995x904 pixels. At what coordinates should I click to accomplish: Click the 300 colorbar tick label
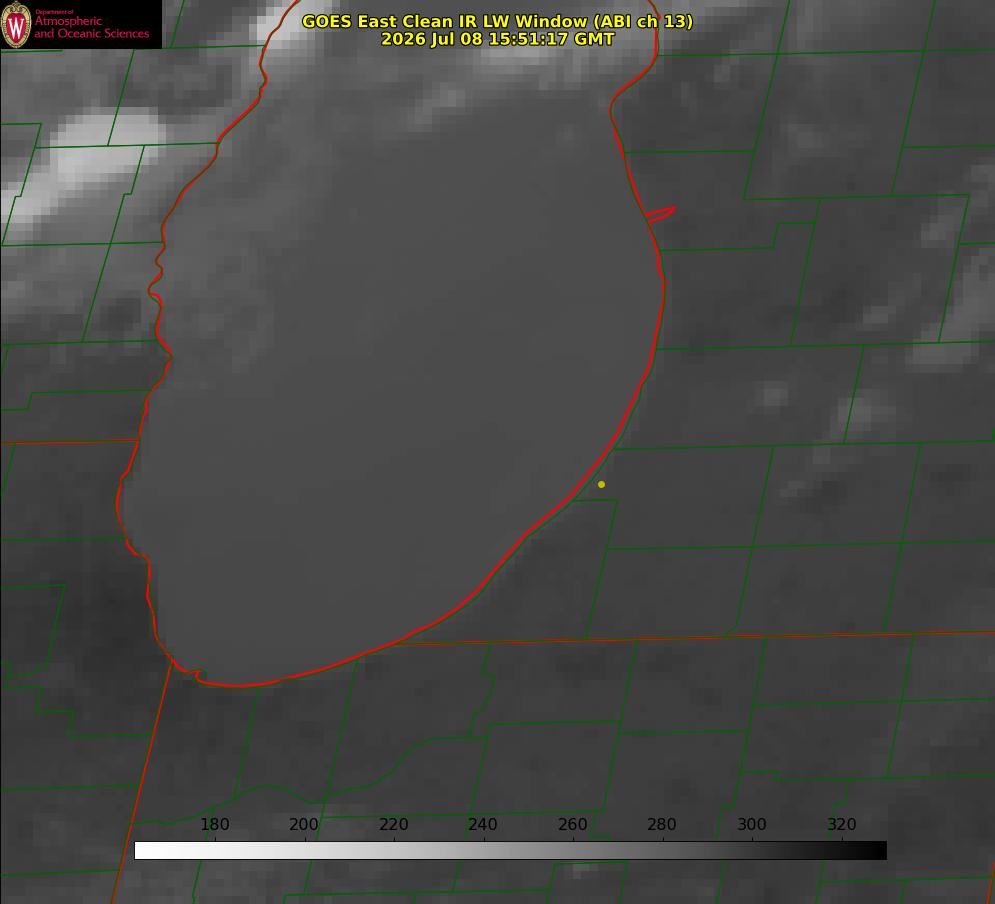click(x=752, y=824)
